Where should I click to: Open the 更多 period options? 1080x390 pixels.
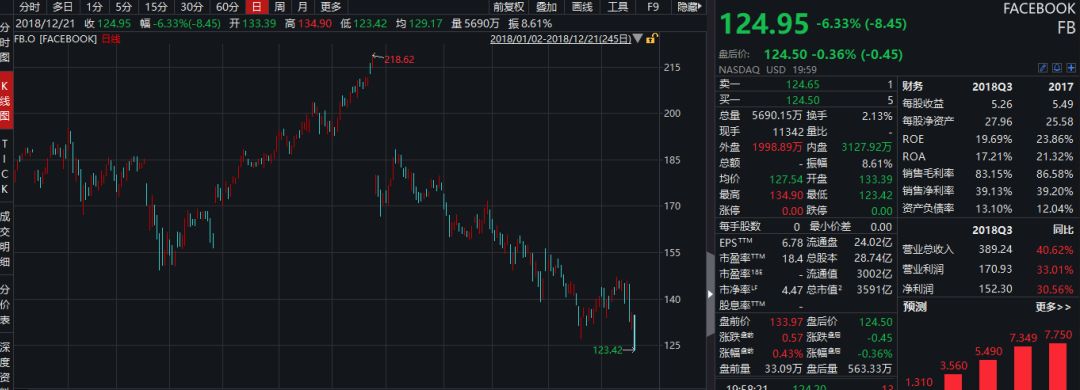pos(331,7)
